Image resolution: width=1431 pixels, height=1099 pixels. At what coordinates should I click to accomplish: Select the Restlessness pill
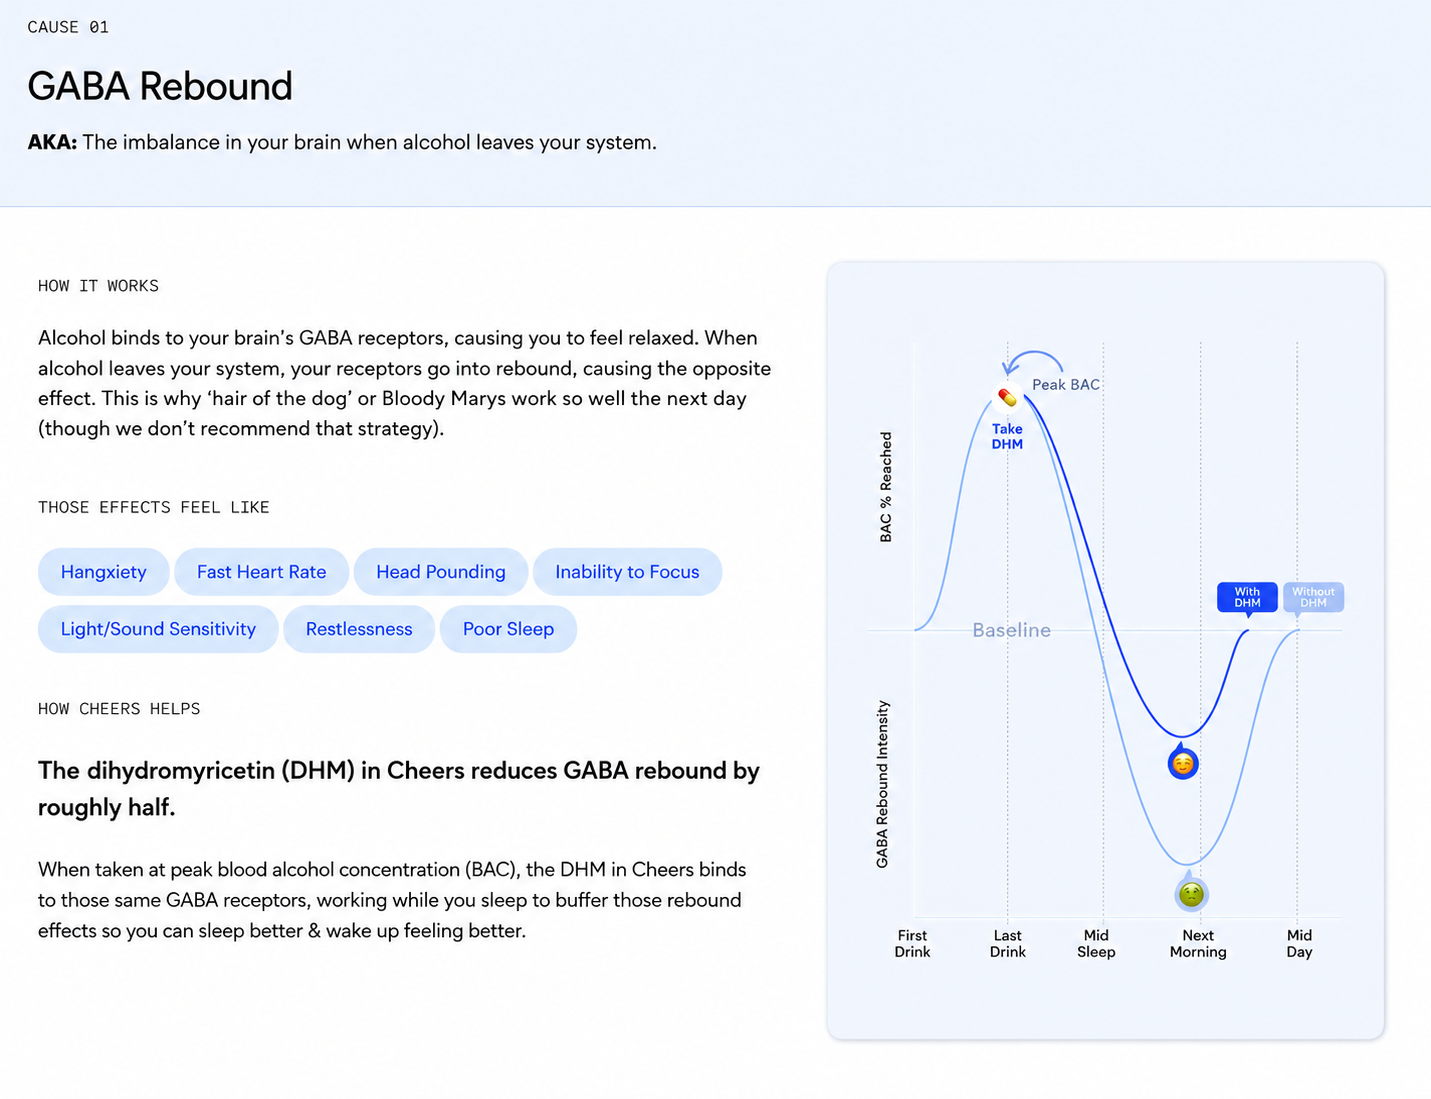point(359,629)
